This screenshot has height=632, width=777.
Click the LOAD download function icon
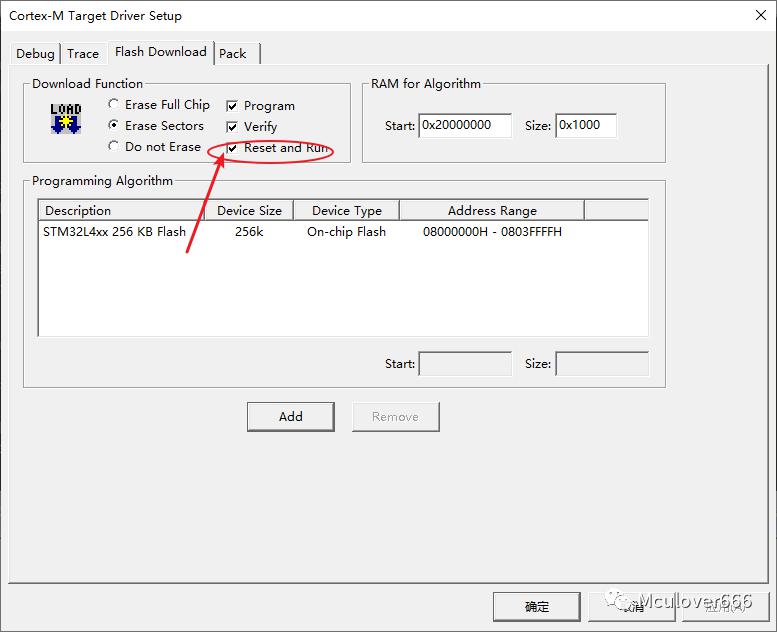click(x=65, y=119)
